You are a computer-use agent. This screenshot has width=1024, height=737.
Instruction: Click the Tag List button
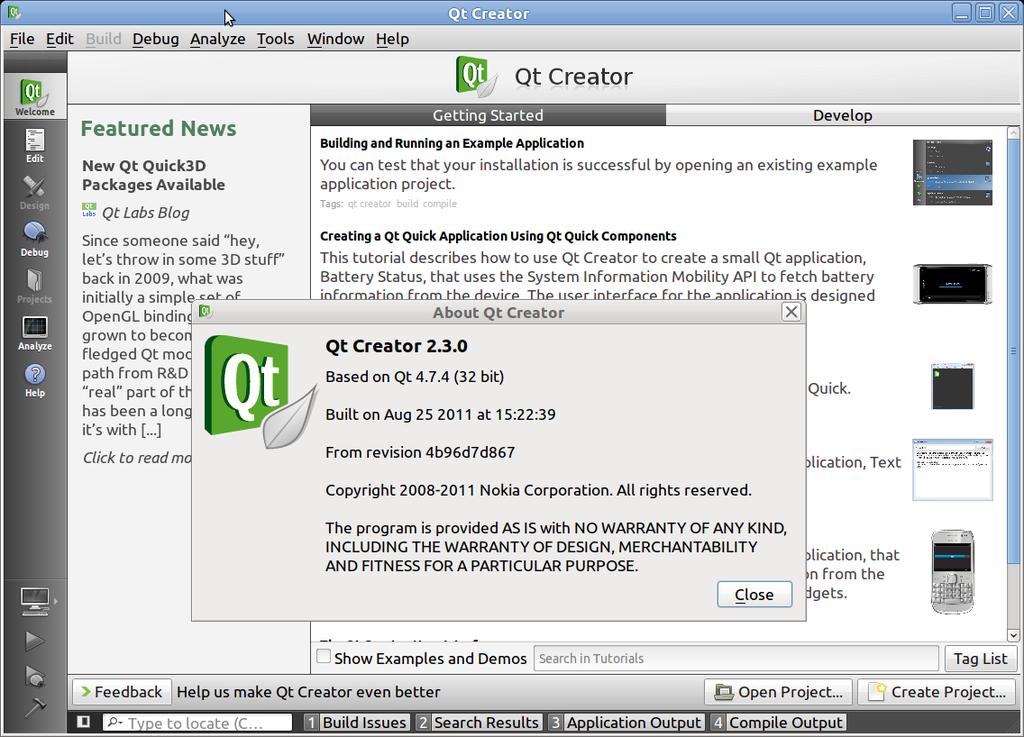(x=980, y=659)
